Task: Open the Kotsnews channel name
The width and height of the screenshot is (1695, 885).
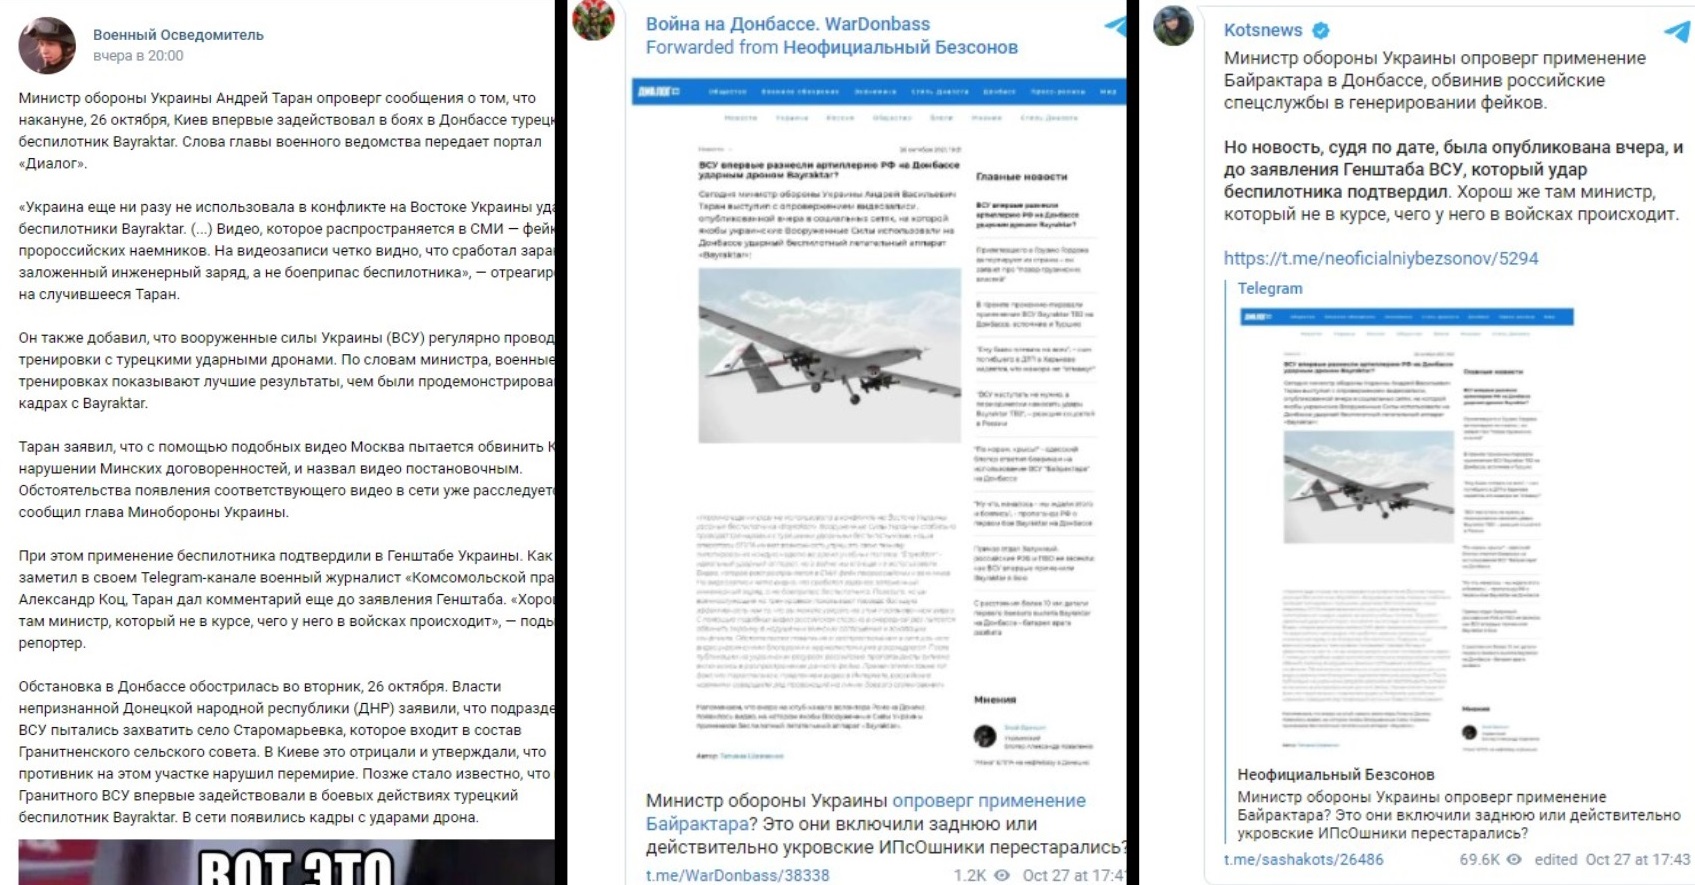Action: pos(1263,30)
